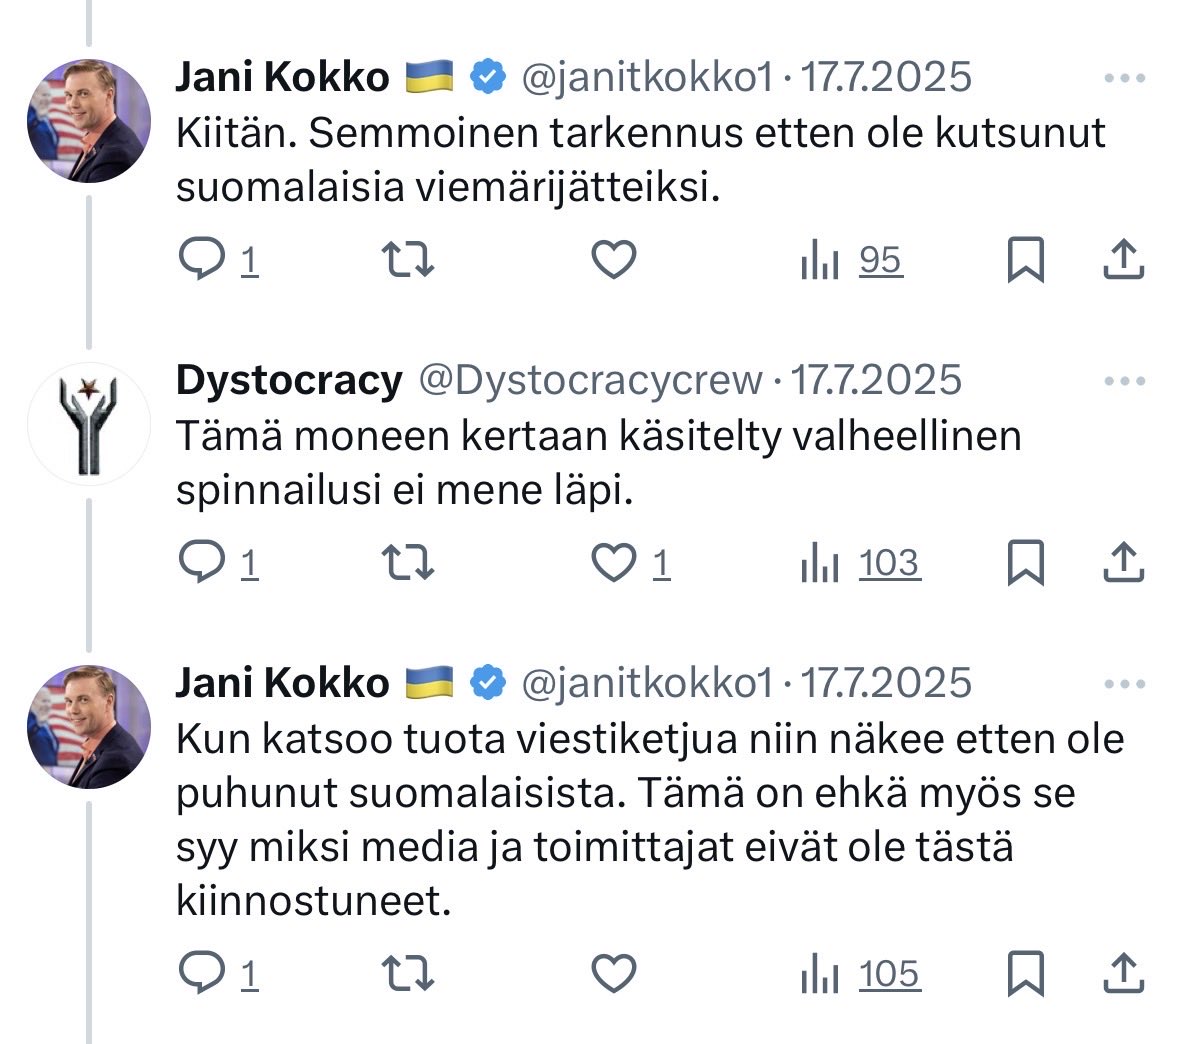This screenshot has width=1179, height=1044.
Task: View analytics showing 105 views
Action: 861,974
